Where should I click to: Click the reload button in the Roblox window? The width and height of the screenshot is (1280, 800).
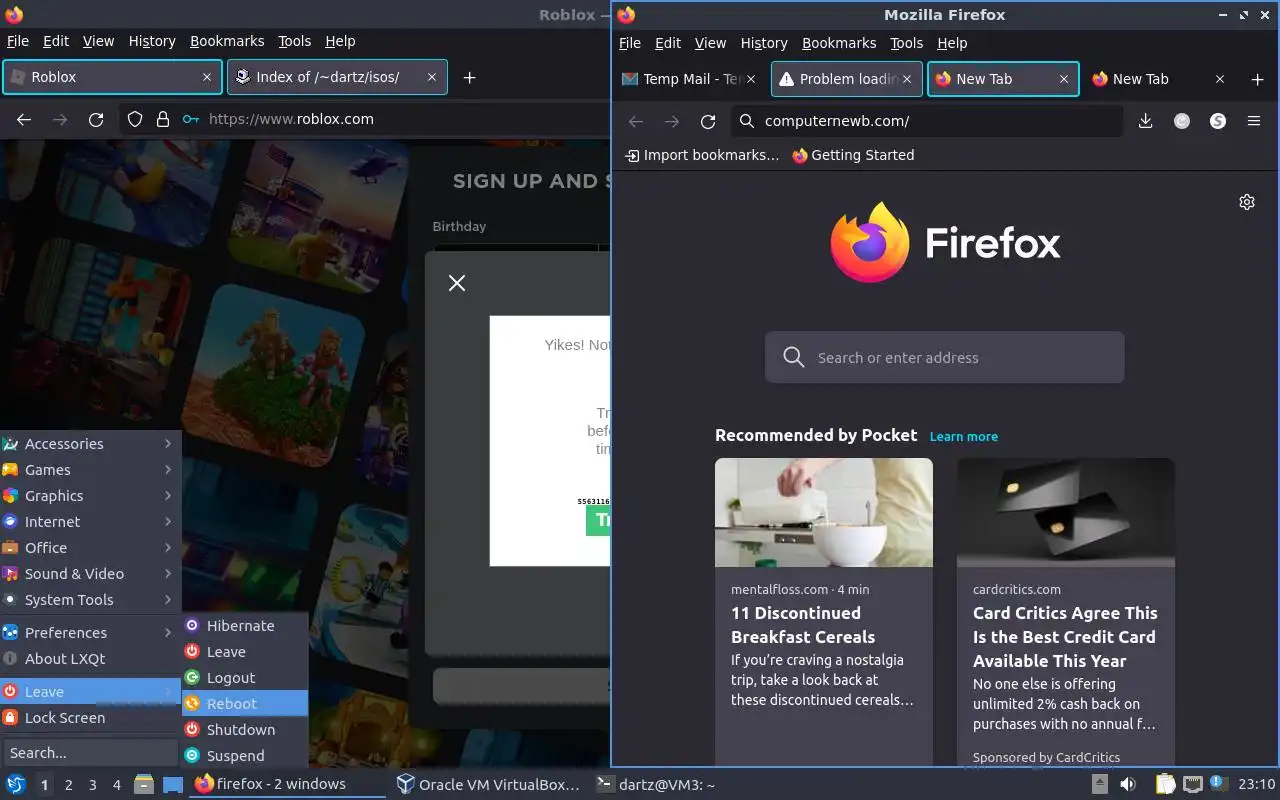click(96, 119)
